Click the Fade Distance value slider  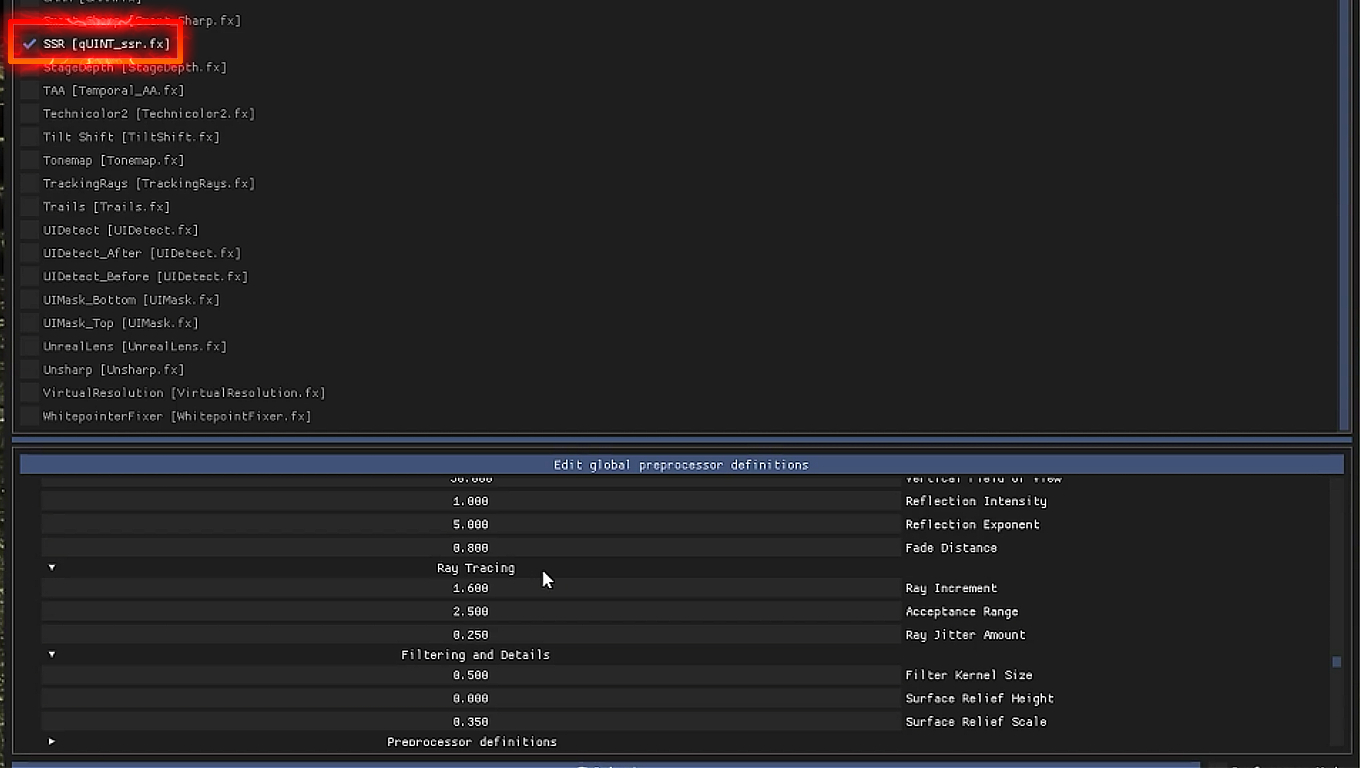point(470,548)
